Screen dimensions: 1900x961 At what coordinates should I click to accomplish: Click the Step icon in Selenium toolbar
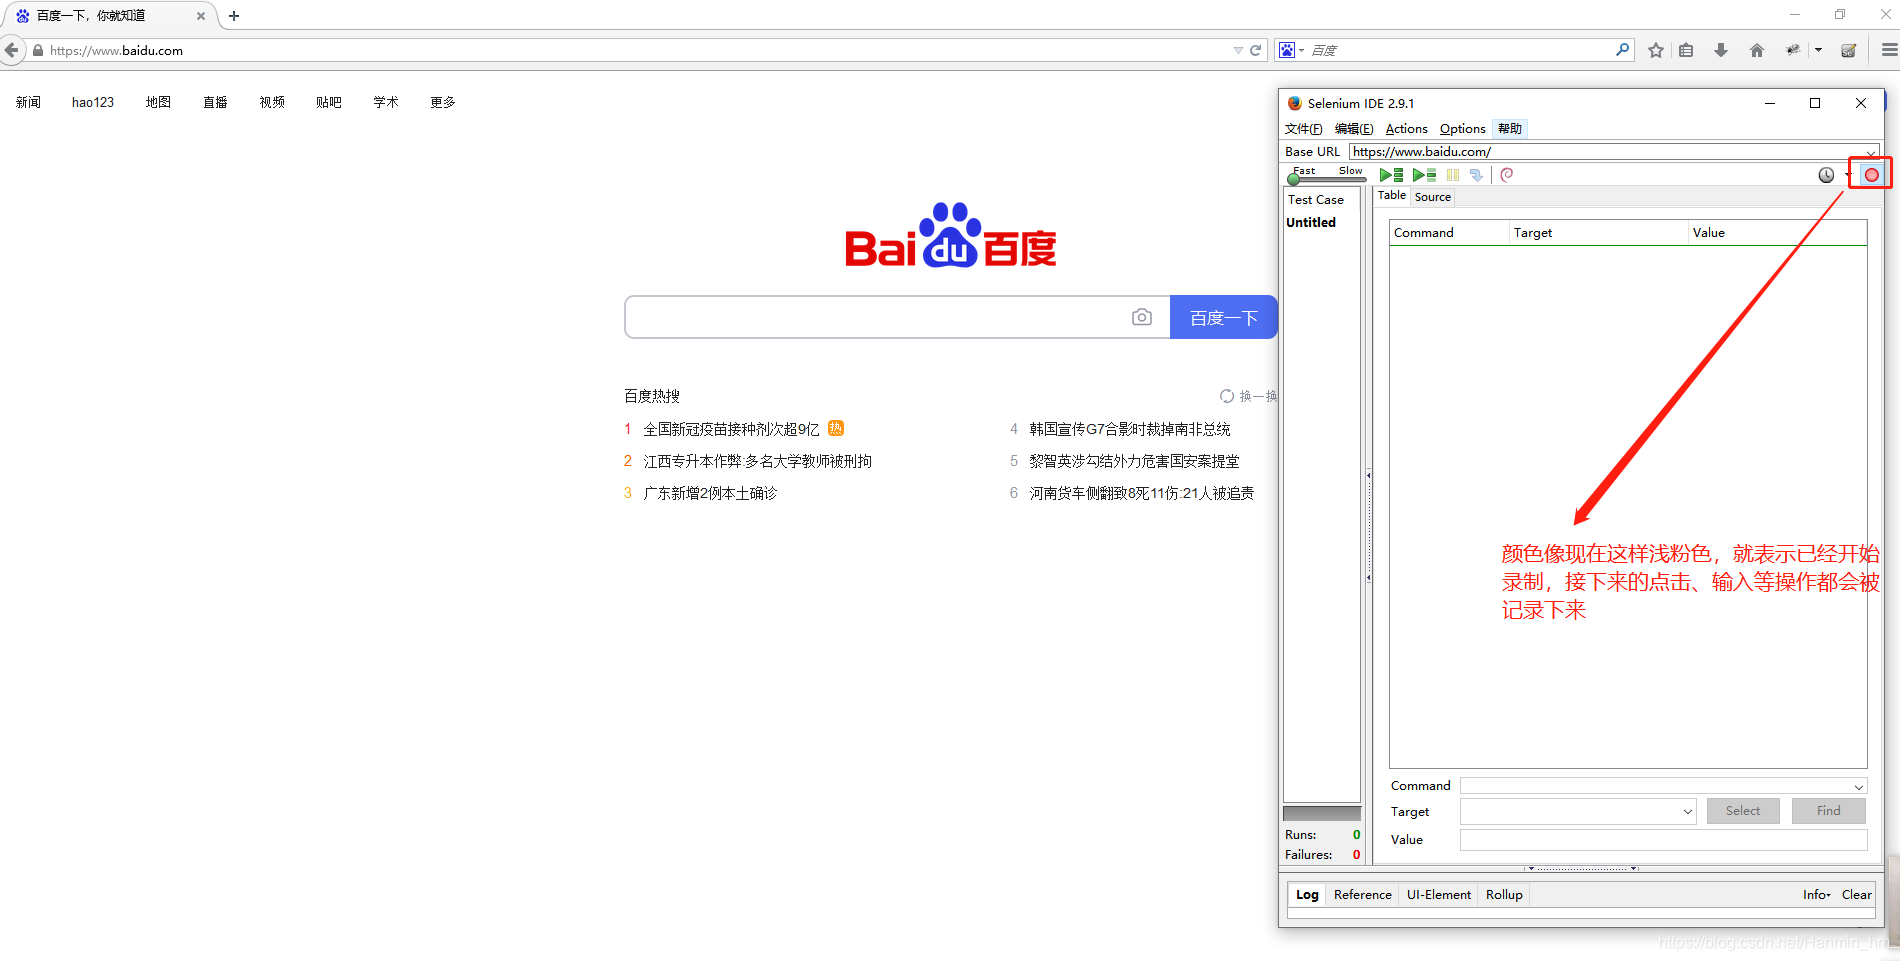[x=1476, y=175]
